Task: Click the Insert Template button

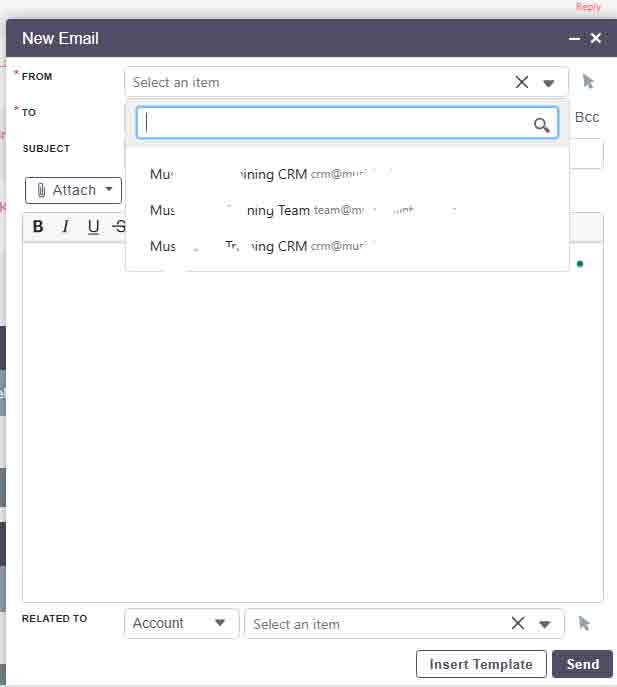Action: pyautogui.click(x=481, y=664)
